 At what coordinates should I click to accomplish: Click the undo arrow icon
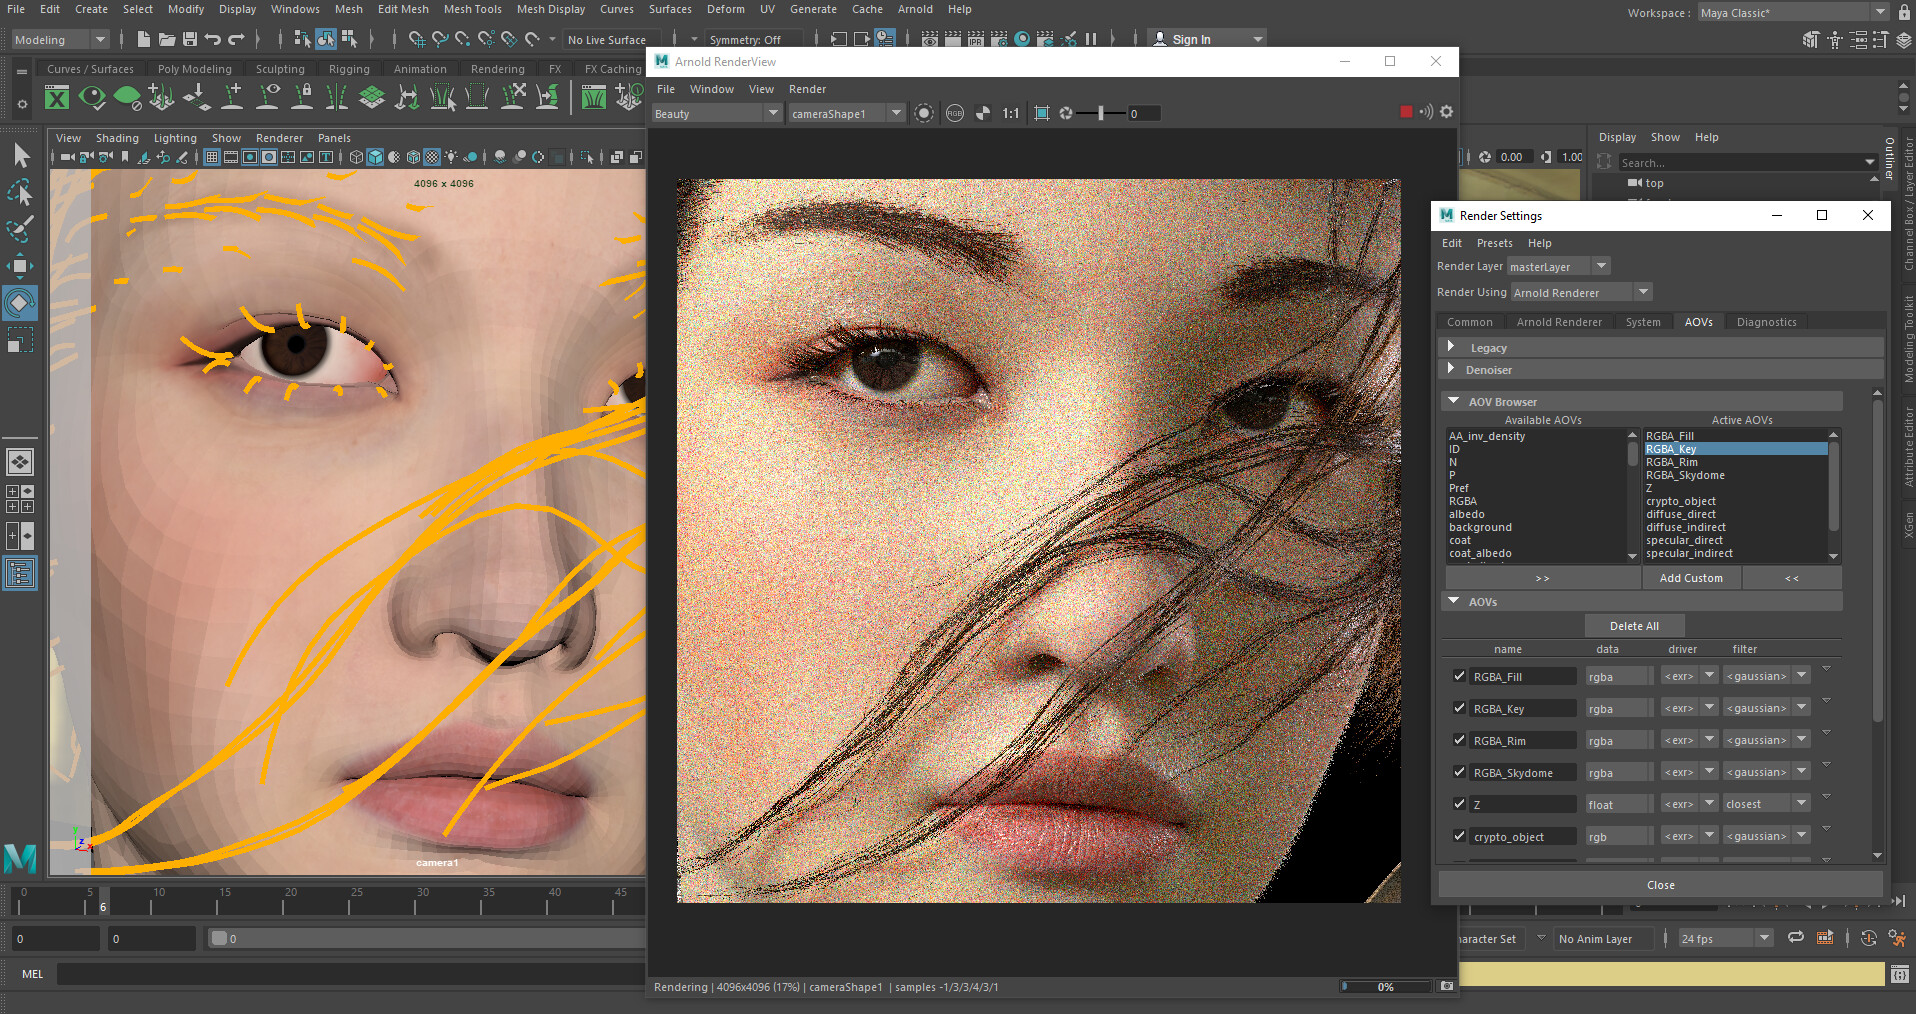pyautogui.click(x=213, y=39)
